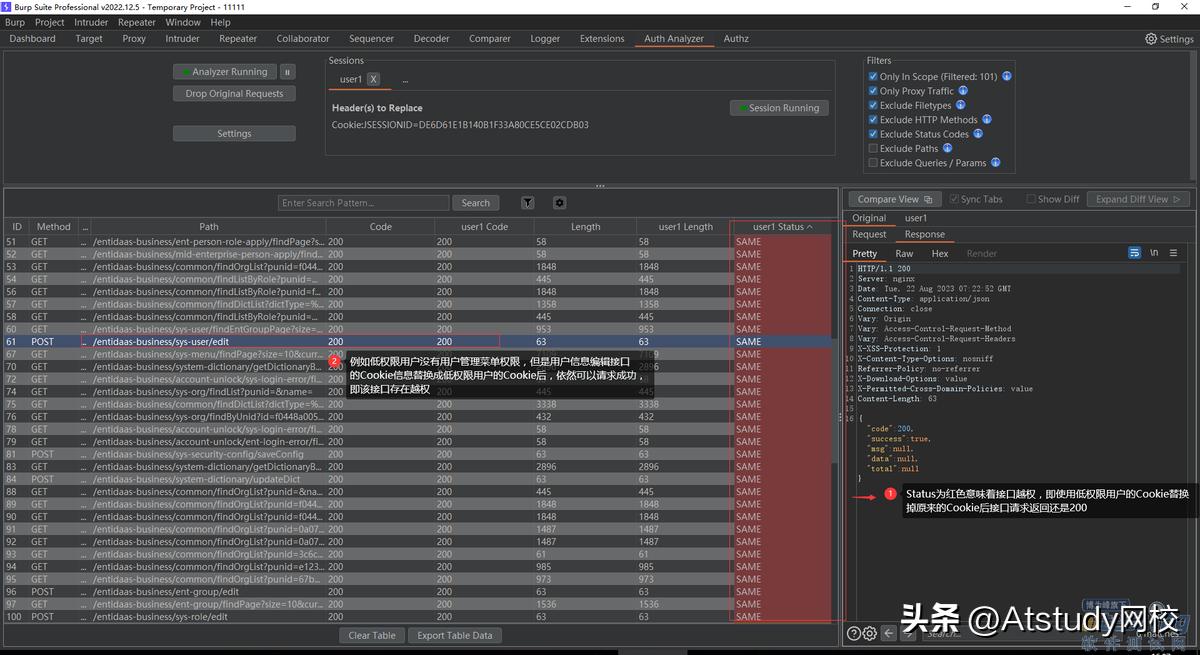Pause the Analyzer Running progress control

point(288,71)
